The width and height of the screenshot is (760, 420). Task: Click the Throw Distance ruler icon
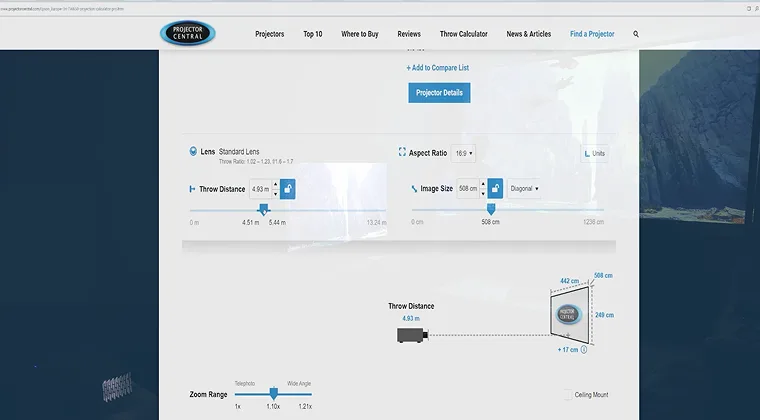tap(192, 189)
